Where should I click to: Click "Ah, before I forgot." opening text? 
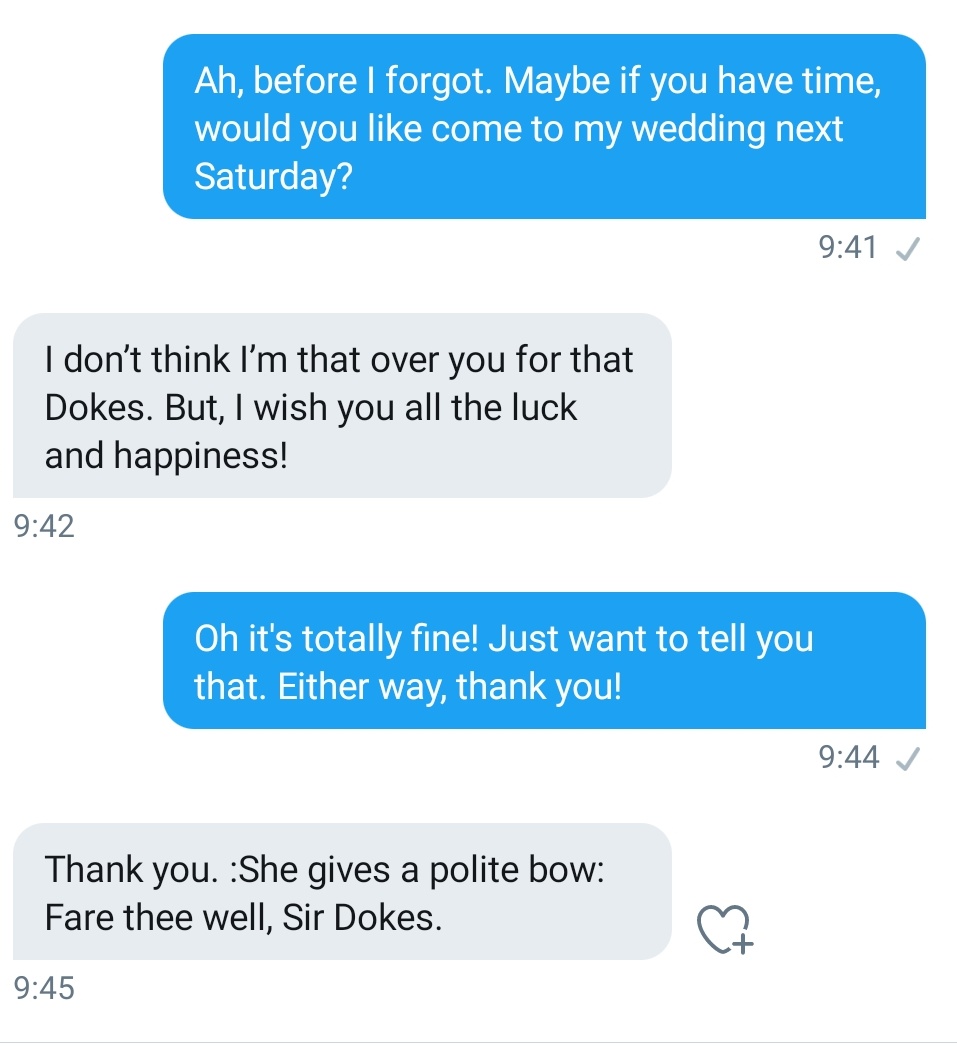[x=343, y=80]
